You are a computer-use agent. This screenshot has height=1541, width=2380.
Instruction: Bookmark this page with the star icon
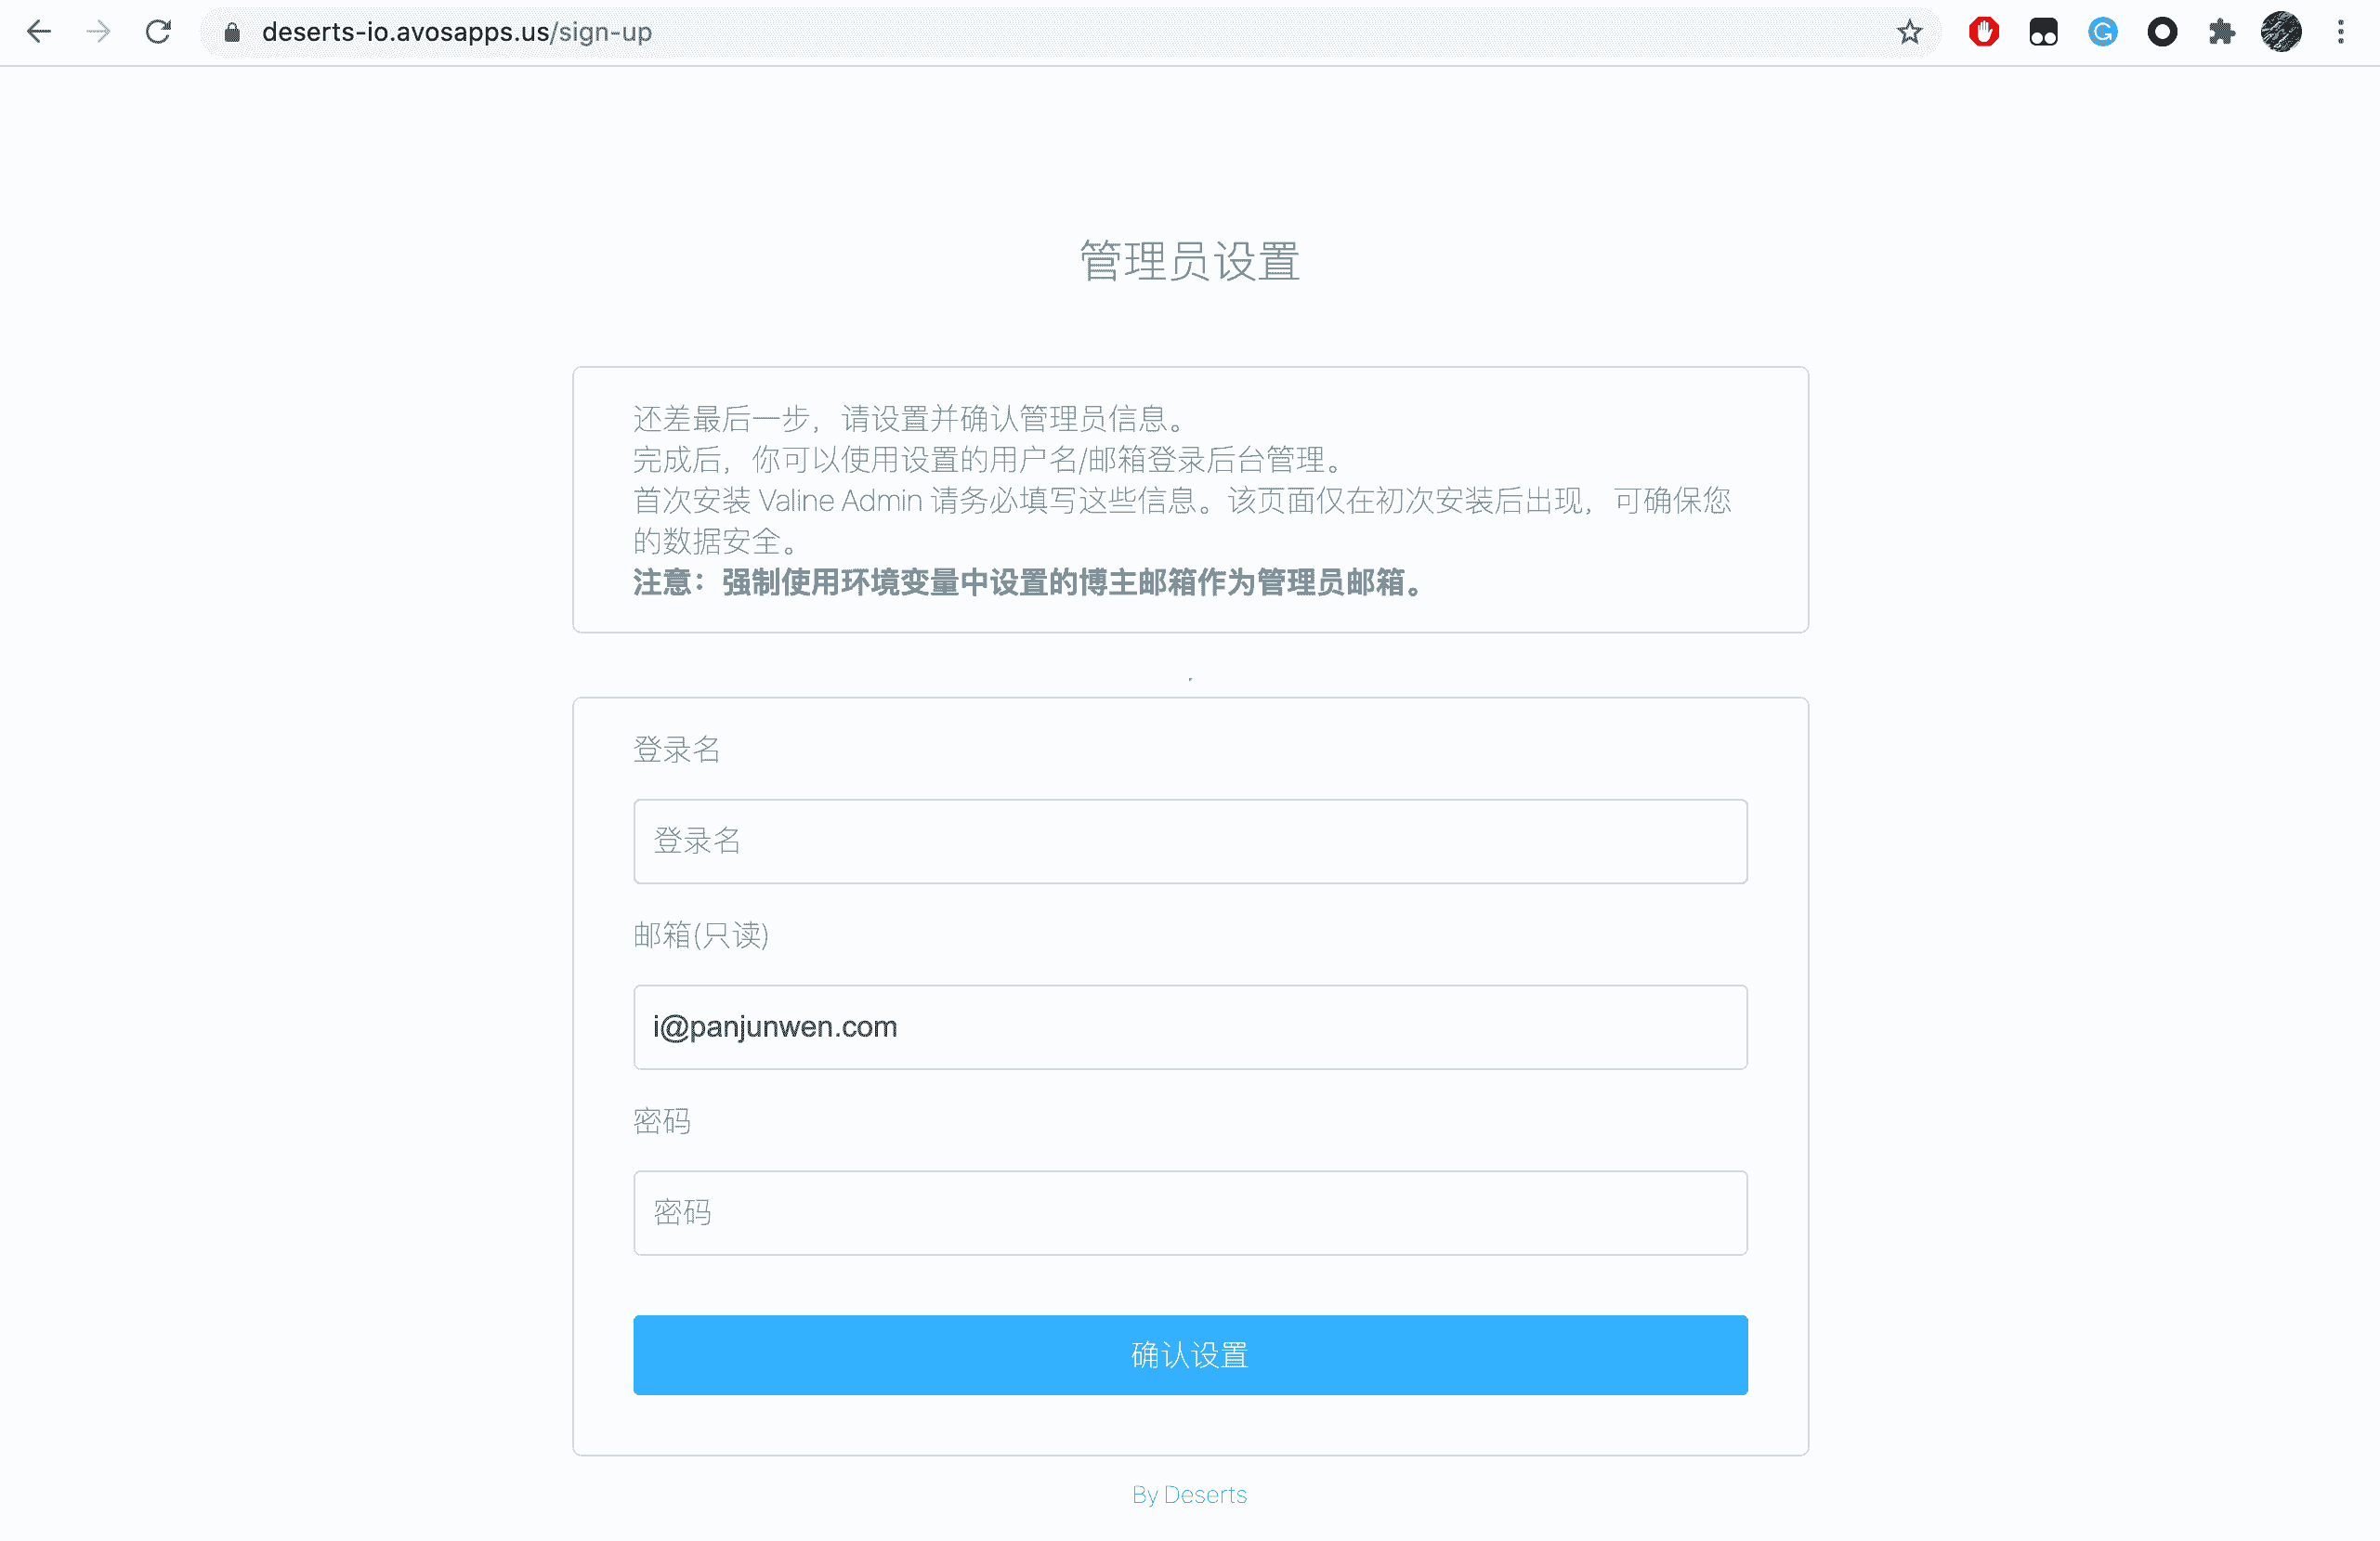click(1909, 31)
